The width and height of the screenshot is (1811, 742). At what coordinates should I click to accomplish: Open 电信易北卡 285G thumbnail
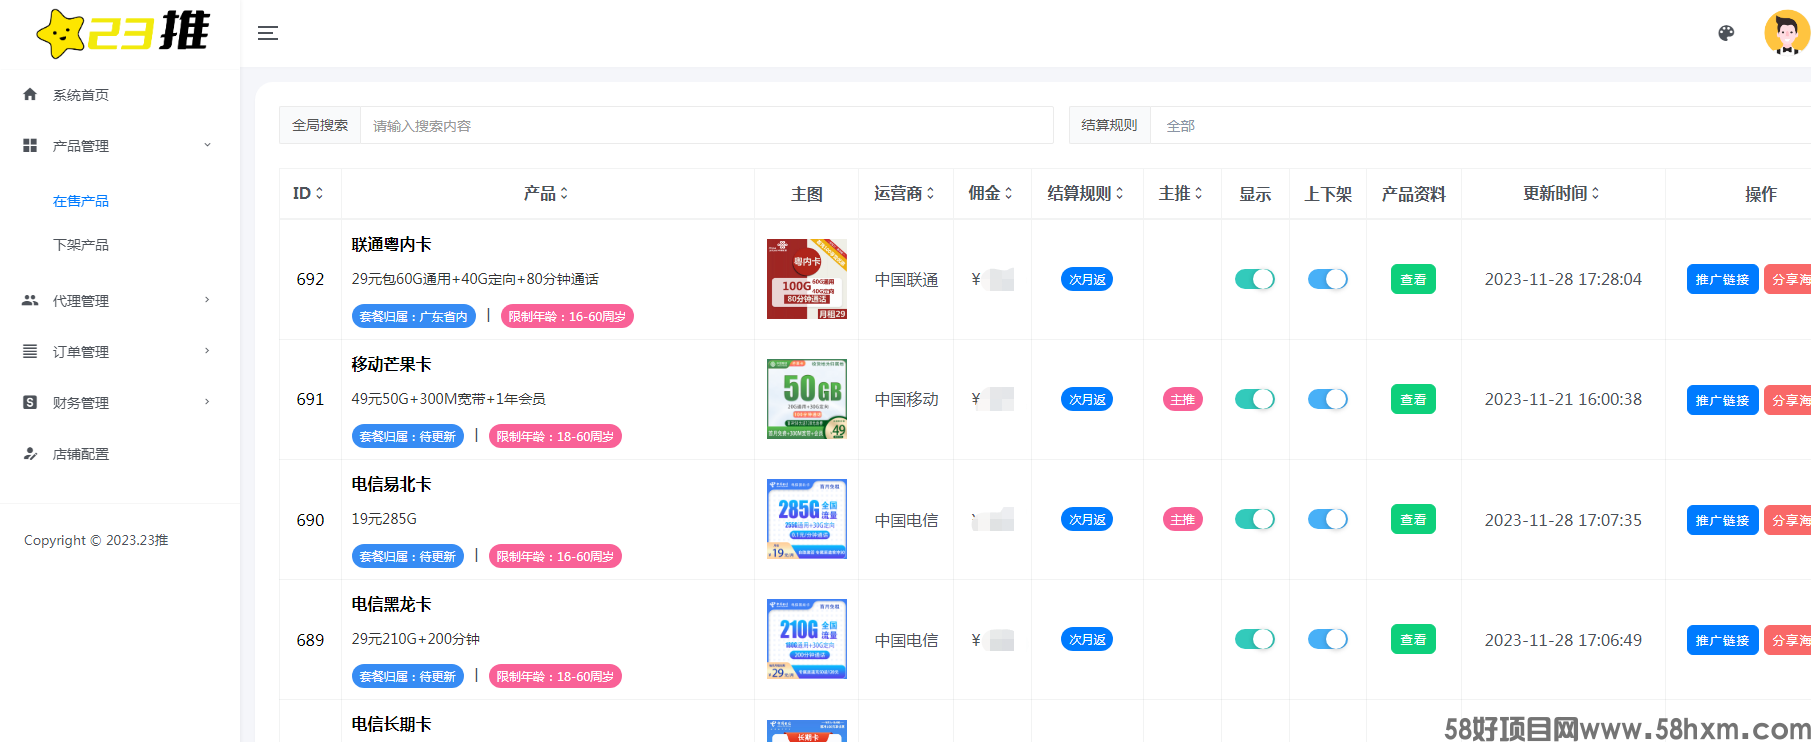click(807, 519)
